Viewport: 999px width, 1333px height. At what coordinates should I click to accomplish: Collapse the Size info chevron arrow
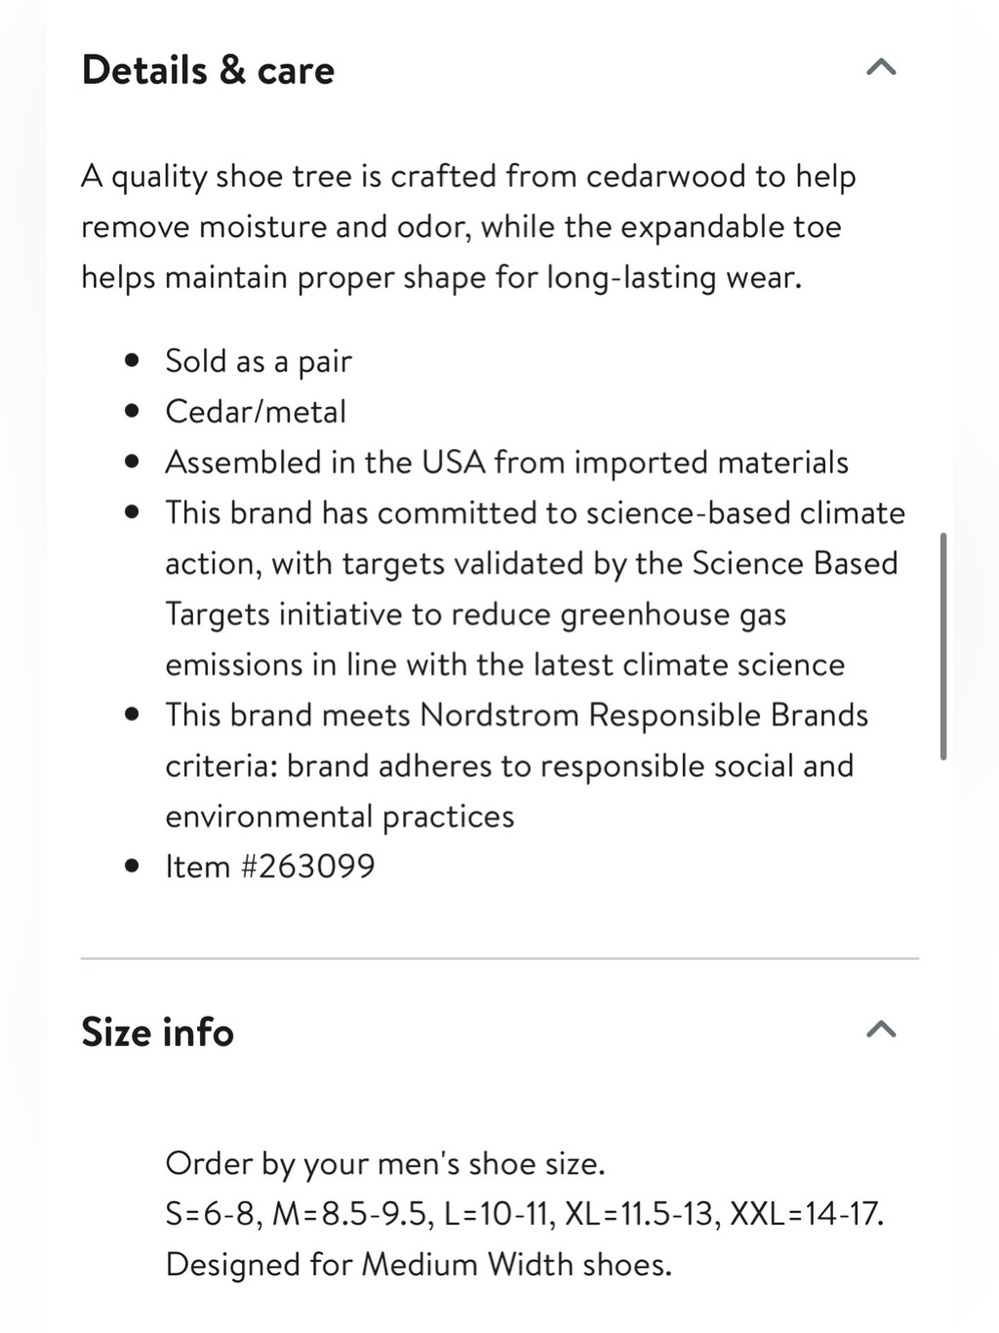click(881, 1029)
